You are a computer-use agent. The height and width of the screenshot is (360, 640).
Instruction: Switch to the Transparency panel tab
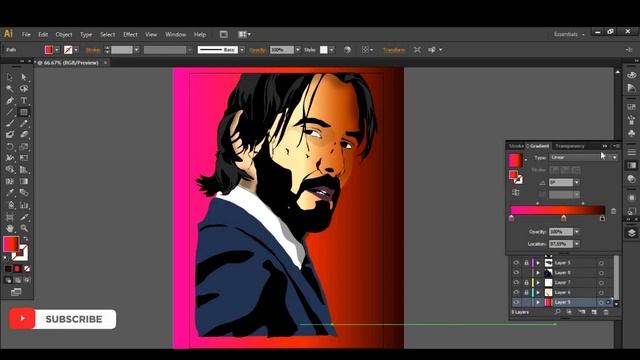(x=570, y=146)
